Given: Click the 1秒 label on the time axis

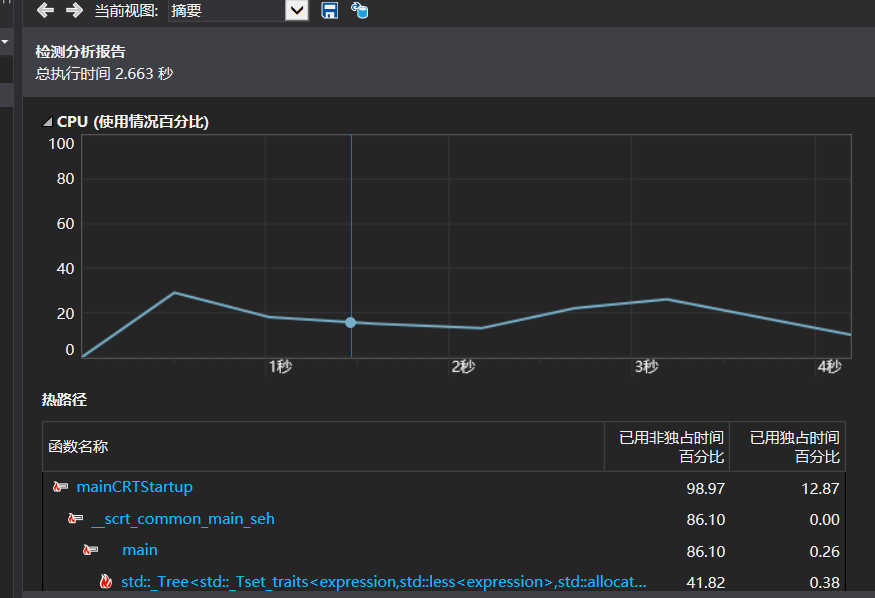Looking at the screenshot, I should [280, 366].
